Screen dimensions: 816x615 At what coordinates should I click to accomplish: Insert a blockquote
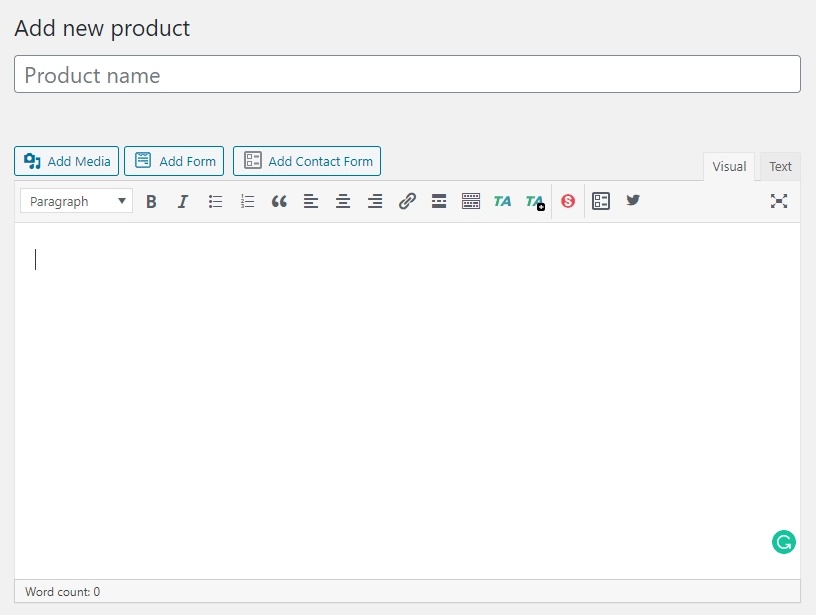tap(279, 201)
